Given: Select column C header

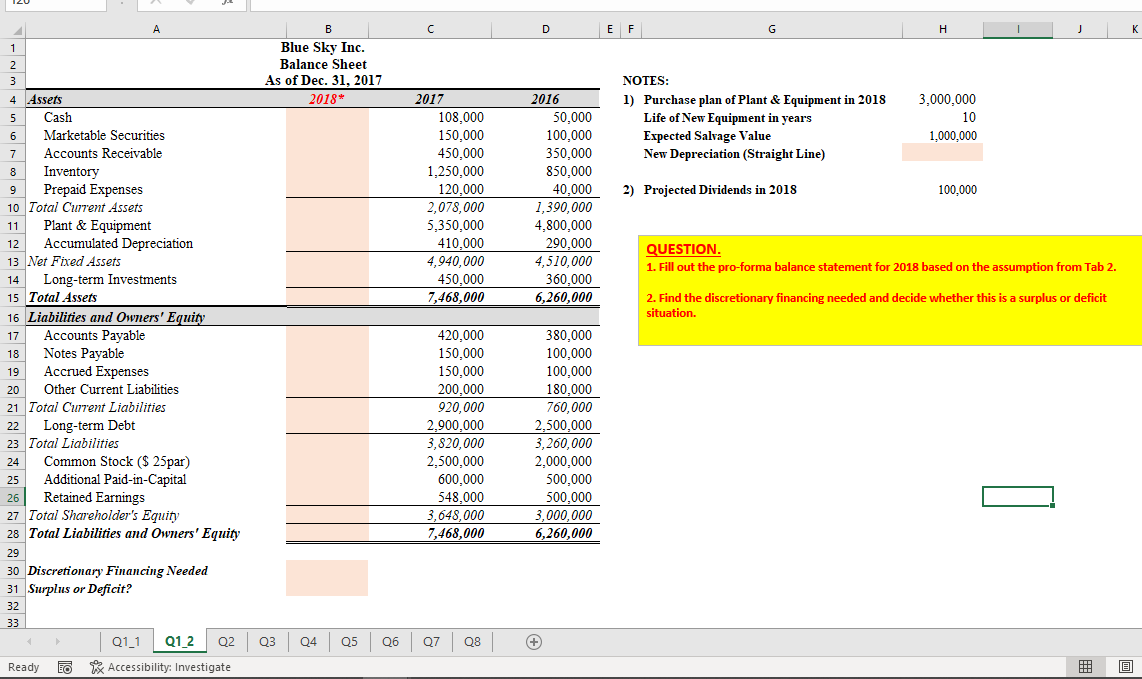Looking at the screenshot, I should point(430,29).
